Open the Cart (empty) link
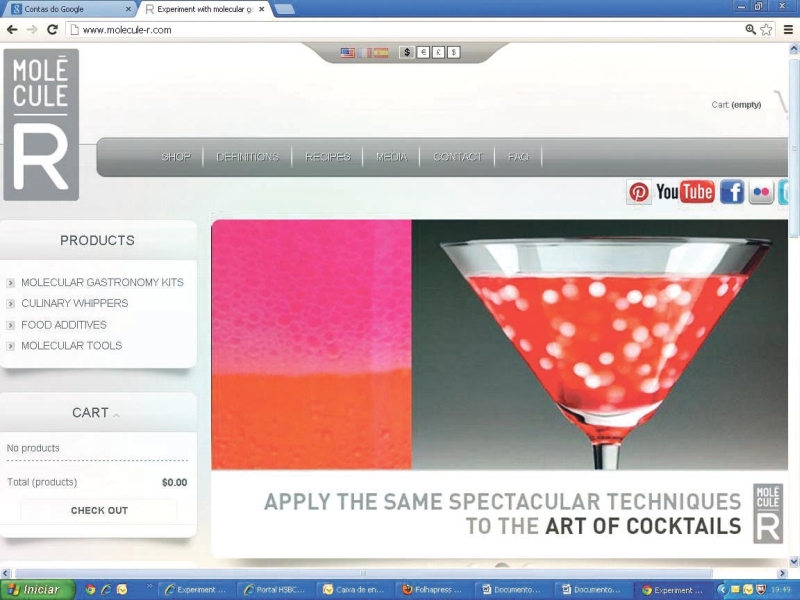Viewport: 800px width, 600px height. 736,105
